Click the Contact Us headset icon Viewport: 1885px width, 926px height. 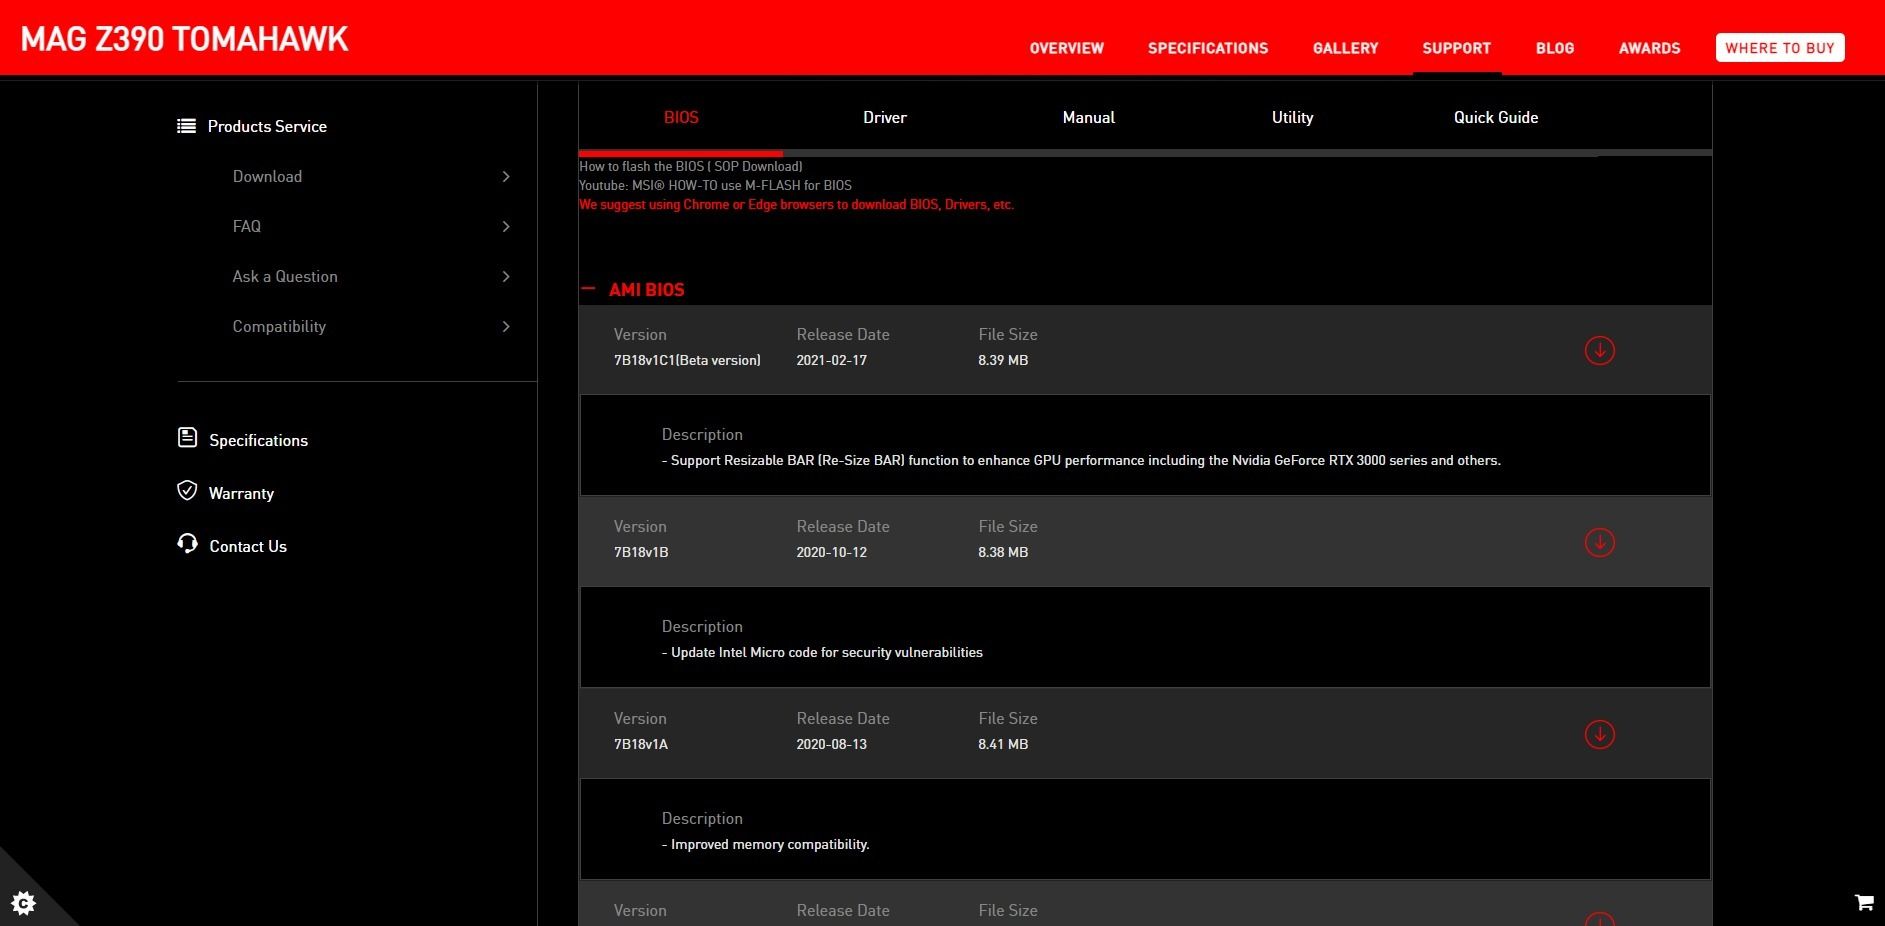[x=187, y=544]
